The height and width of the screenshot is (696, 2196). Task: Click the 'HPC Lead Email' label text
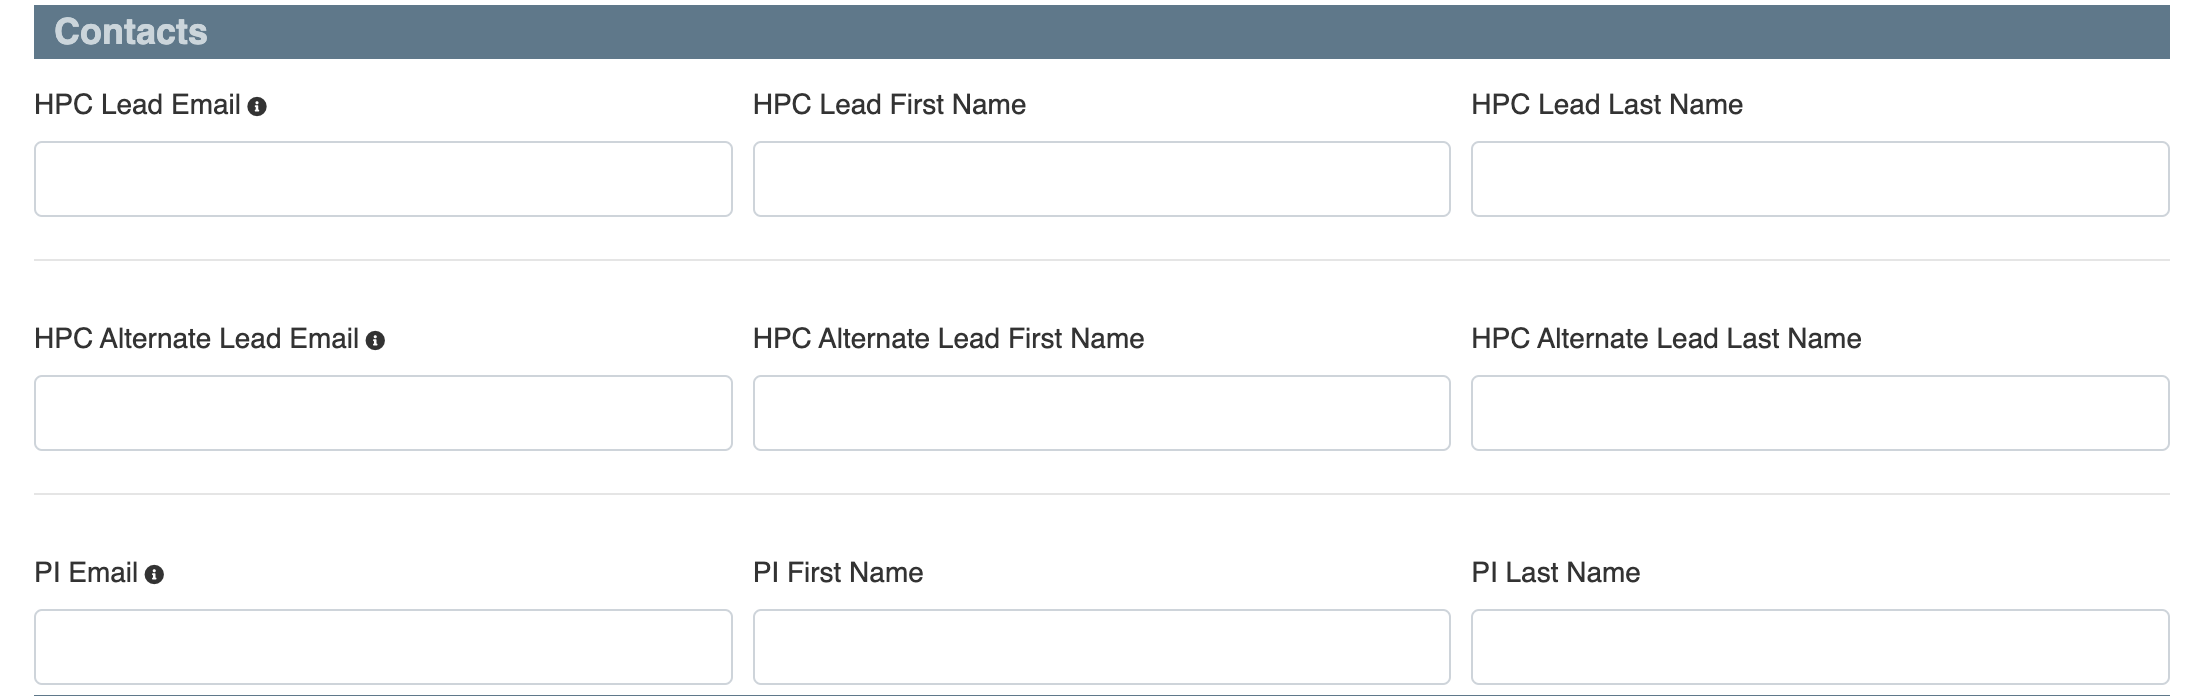(x=137, y=105)
